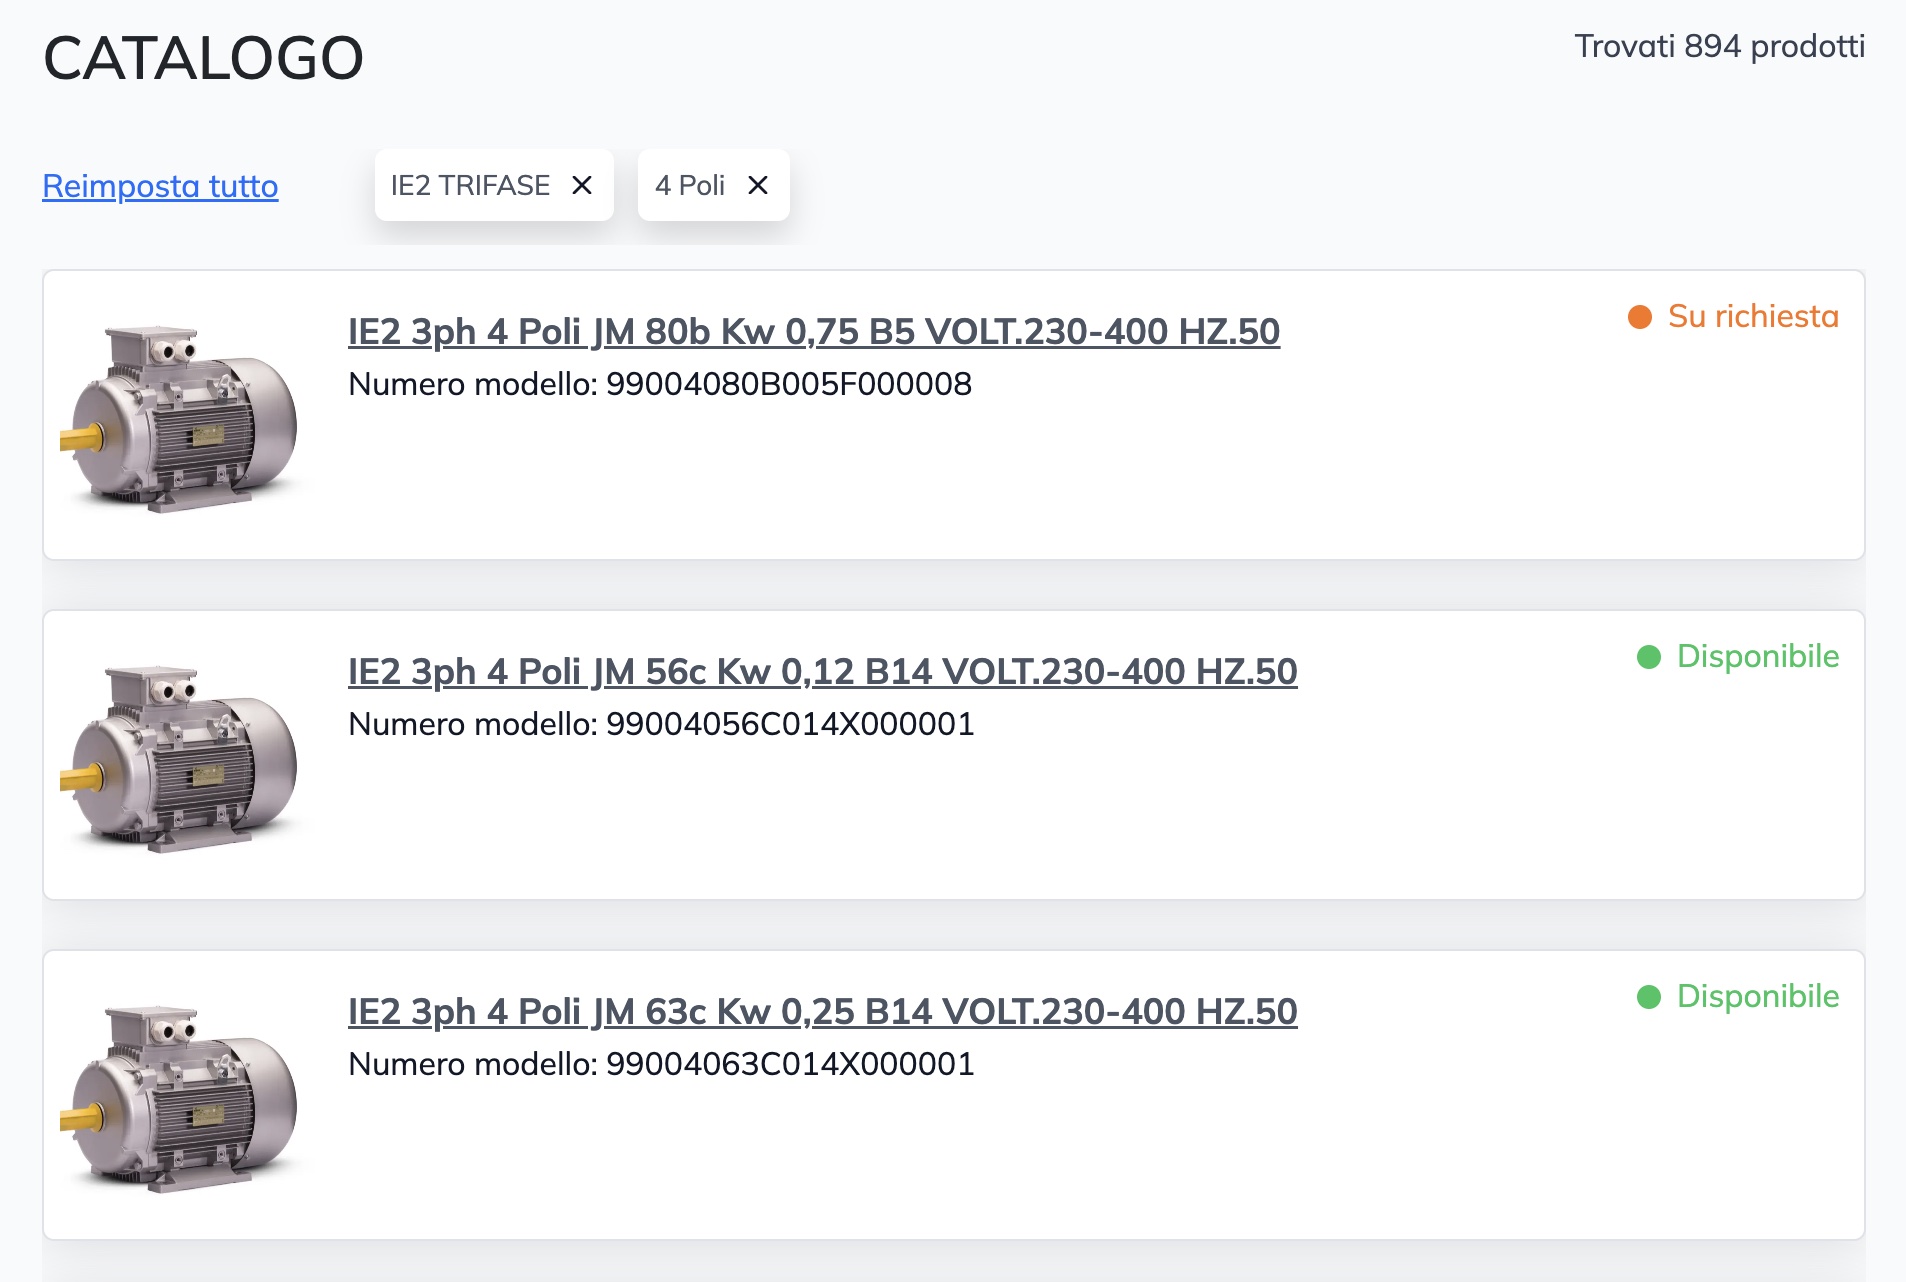Click the Su richiesta status text
The width and height of the screenshot is (1906, 1282).
[x=1753, y=317]
